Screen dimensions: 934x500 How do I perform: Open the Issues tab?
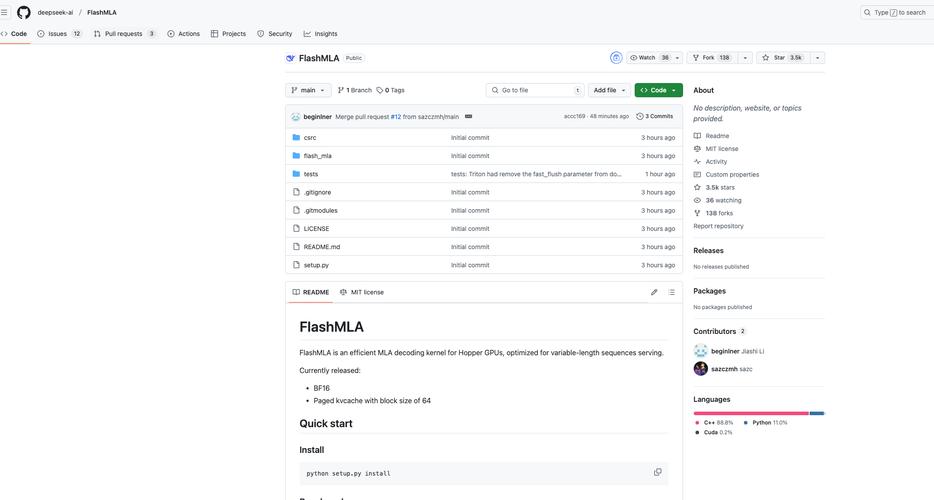coord(59,34)
